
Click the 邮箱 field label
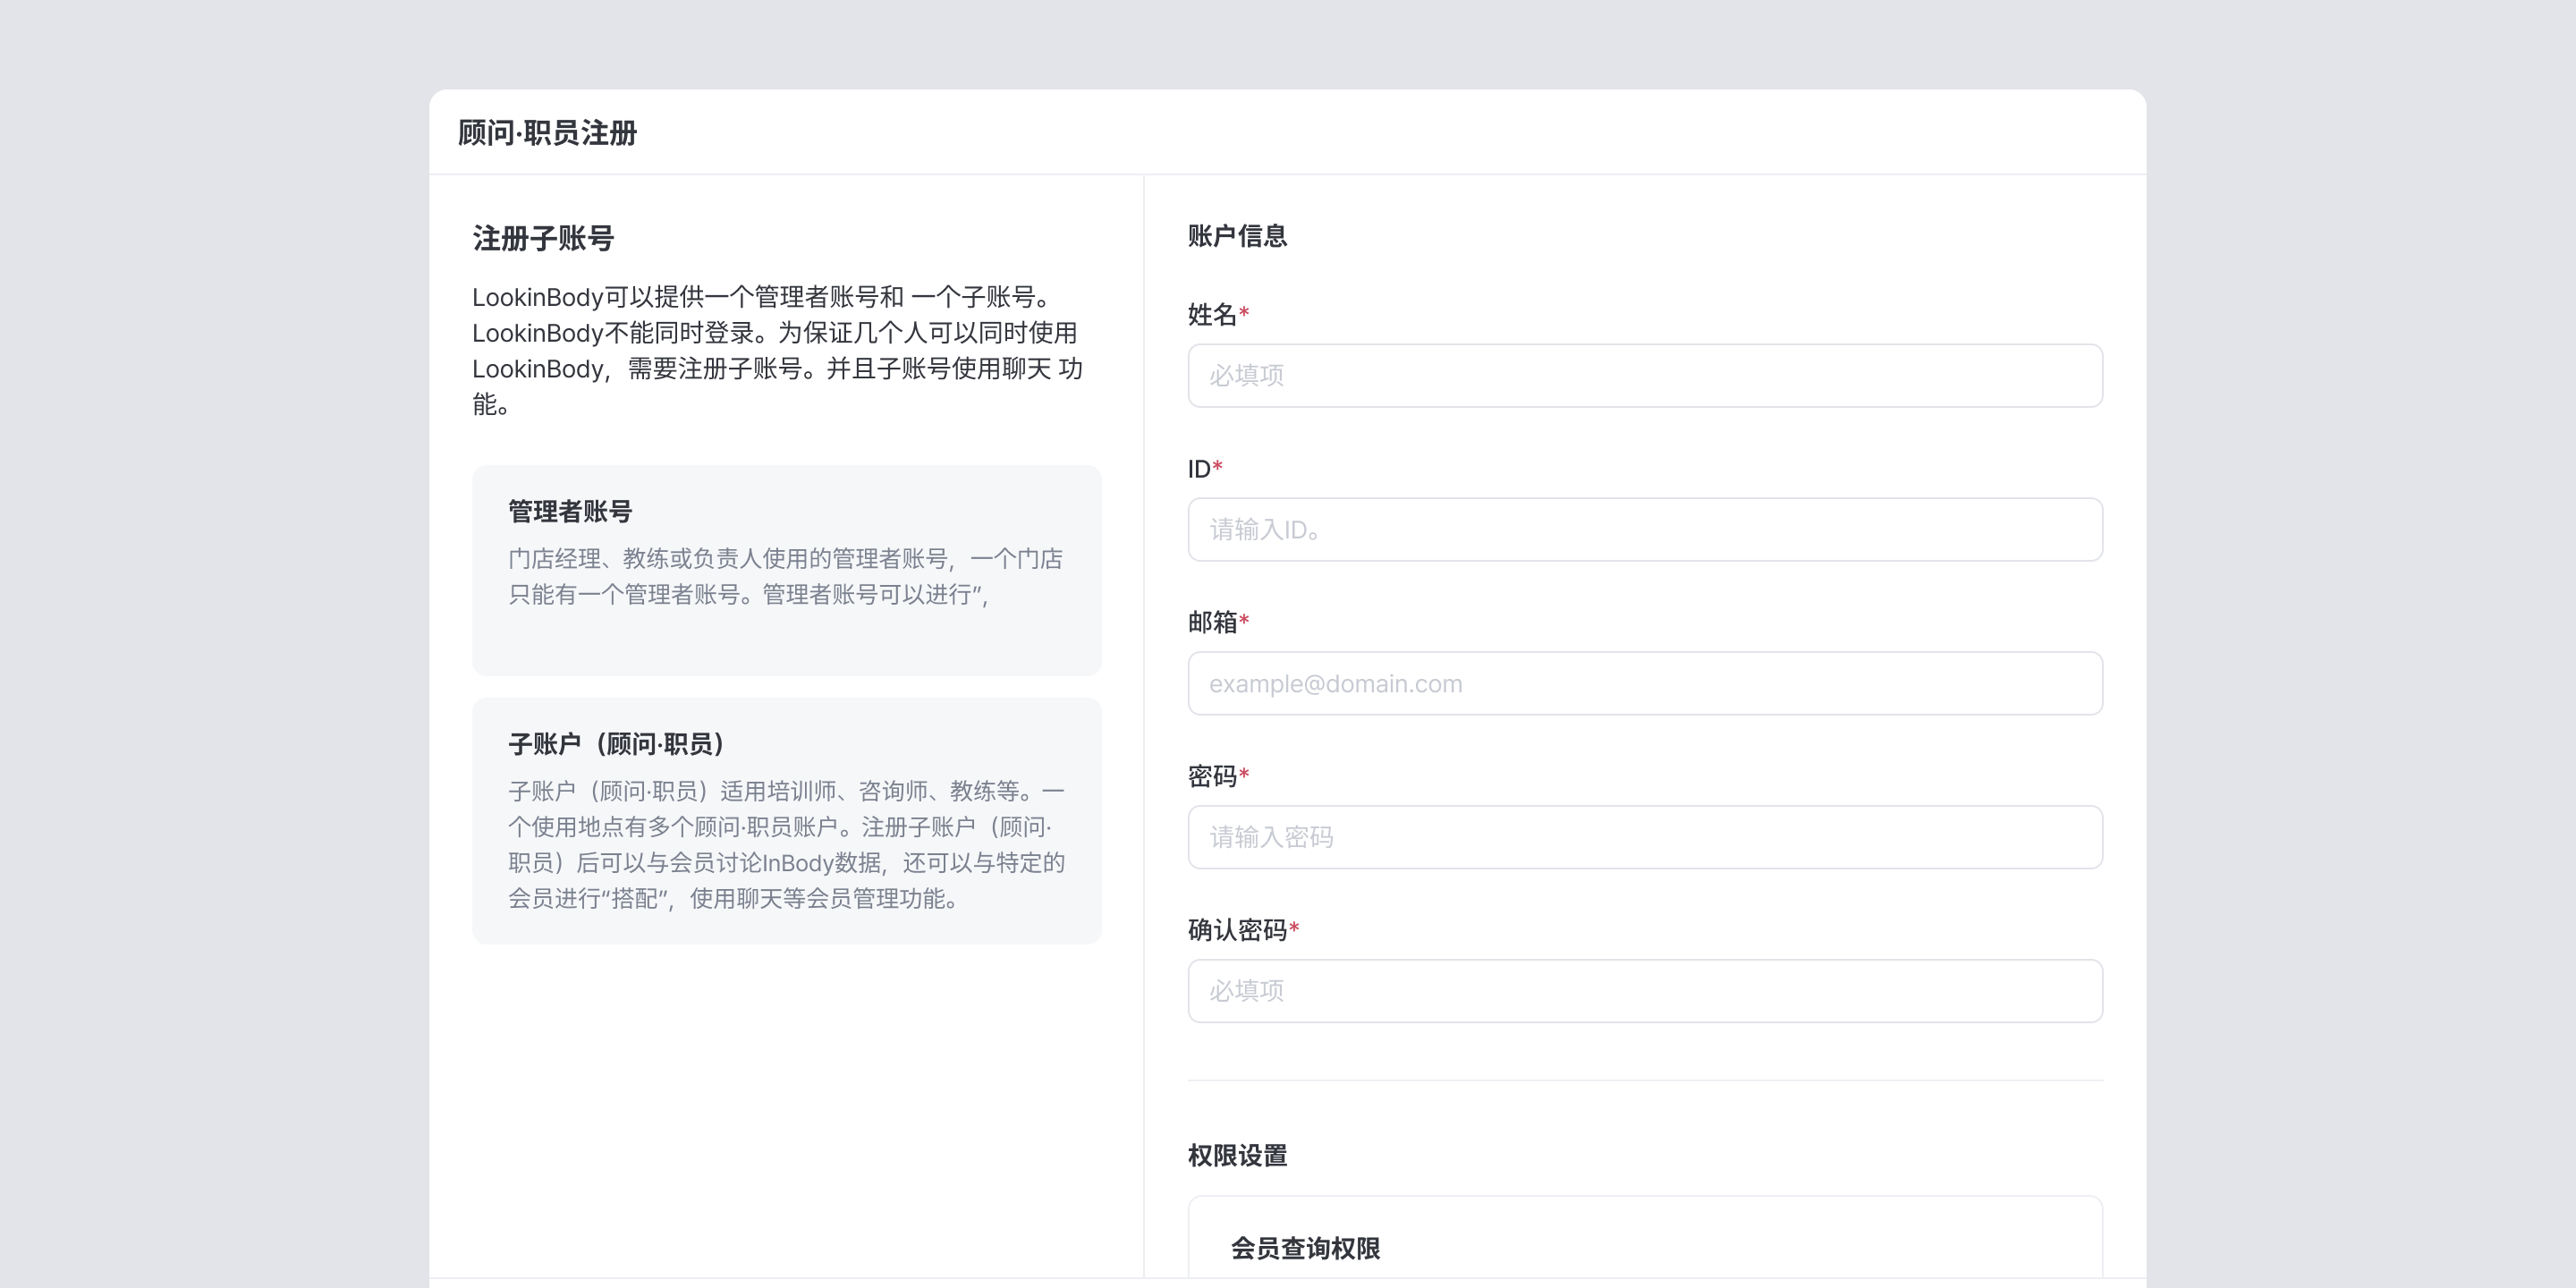pyautogui.click(x=1212, y=622)
